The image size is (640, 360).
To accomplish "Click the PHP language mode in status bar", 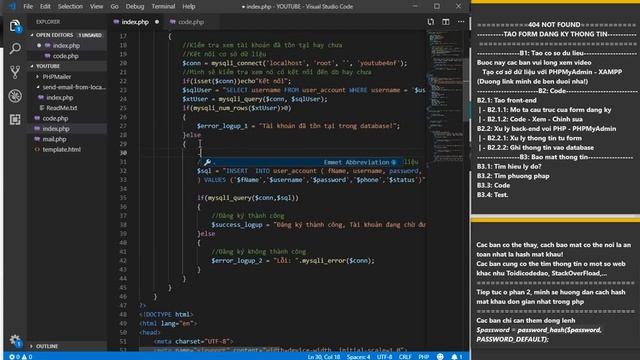I will 424,357.
